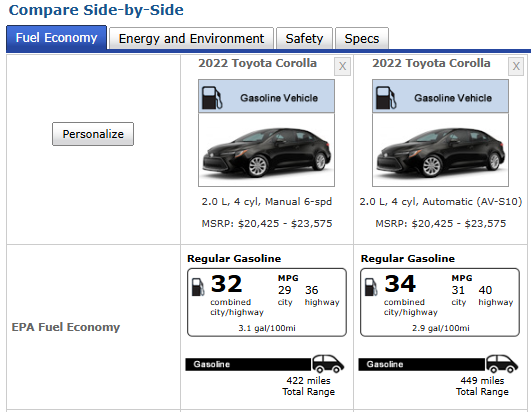531x412 pixels.
Task: Select '2.0 L, 4 cyl, Manual 6-spd' text
Action: coord(267,202)
